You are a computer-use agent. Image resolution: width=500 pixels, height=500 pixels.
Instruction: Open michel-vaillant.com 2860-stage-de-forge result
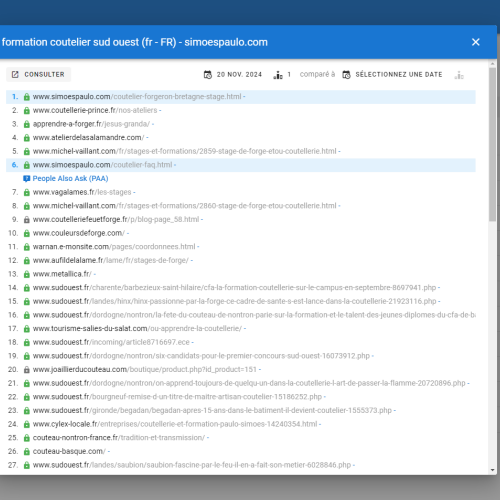click(x=185, y=206)
